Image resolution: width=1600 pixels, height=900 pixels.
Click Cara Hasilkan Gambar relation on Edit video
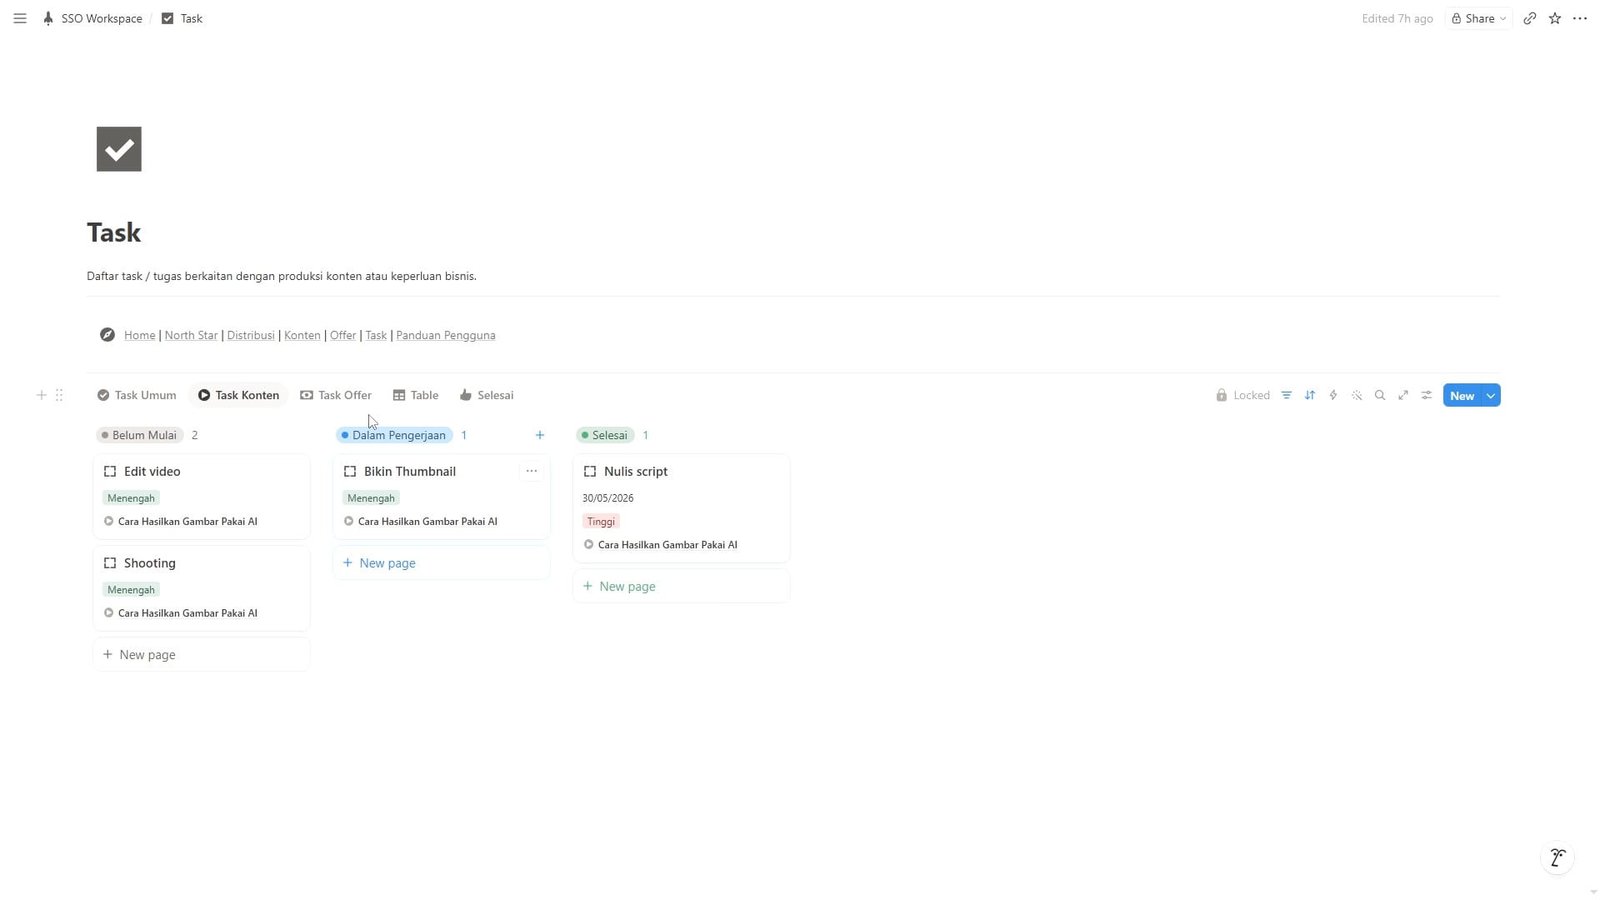click(181, 521)
